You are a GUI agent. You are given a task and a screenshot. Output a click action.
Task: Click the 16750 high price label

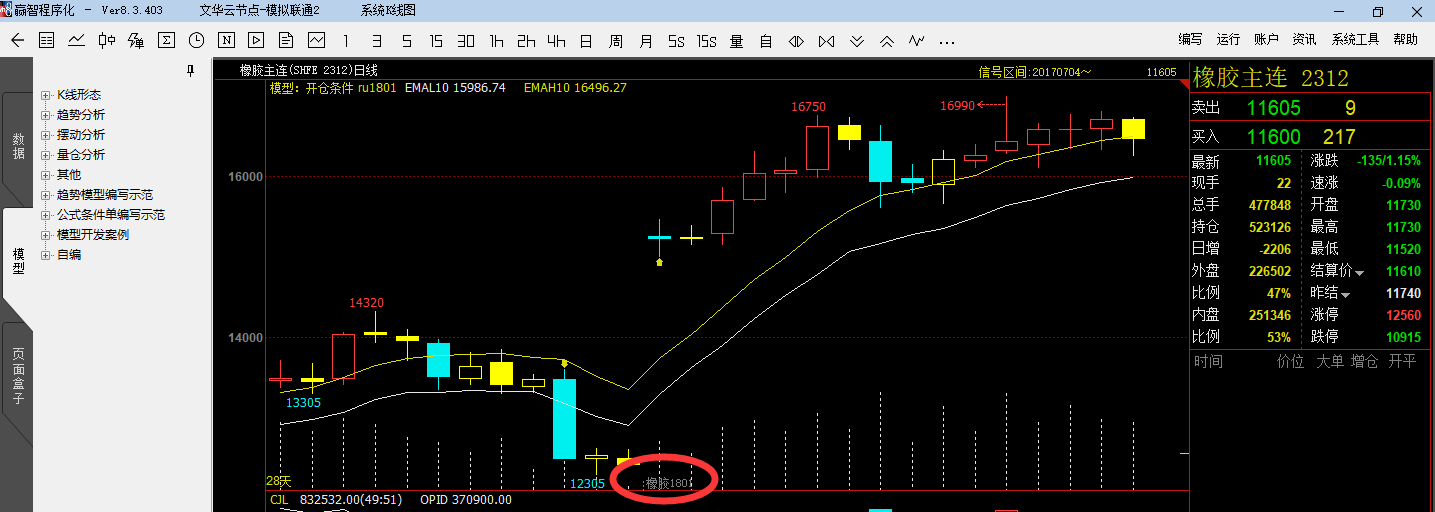[808, 107]
